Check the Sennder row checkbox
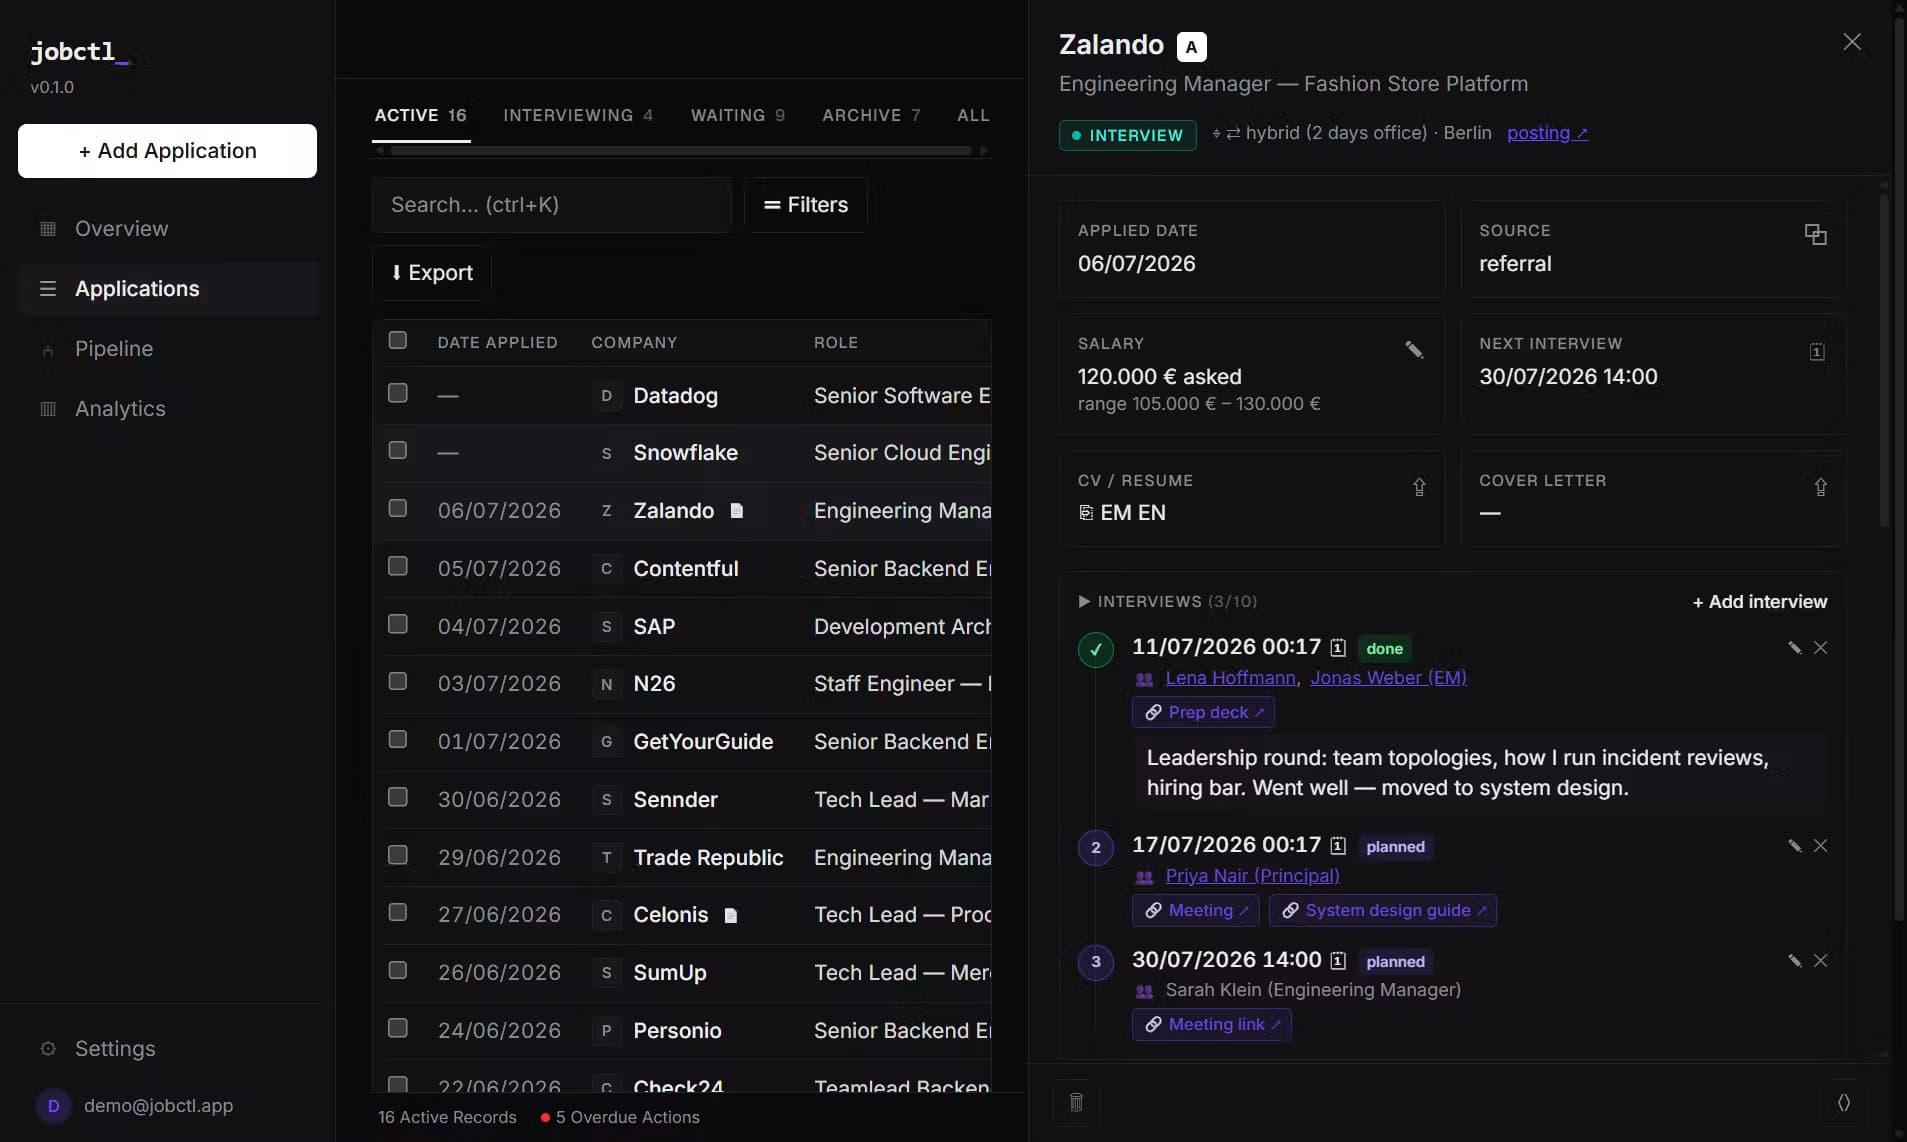The height and width of the screenshot is (1142, 1907). pyautogui.click(x=398, y=797)
